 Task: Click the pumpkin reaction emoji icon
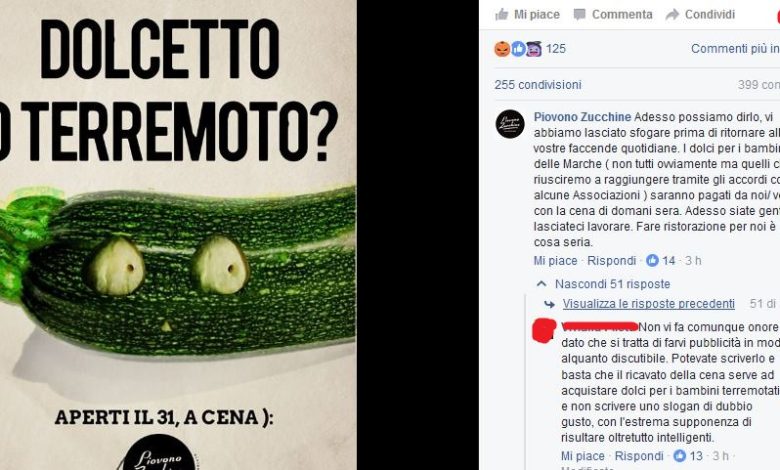point(502,49)
